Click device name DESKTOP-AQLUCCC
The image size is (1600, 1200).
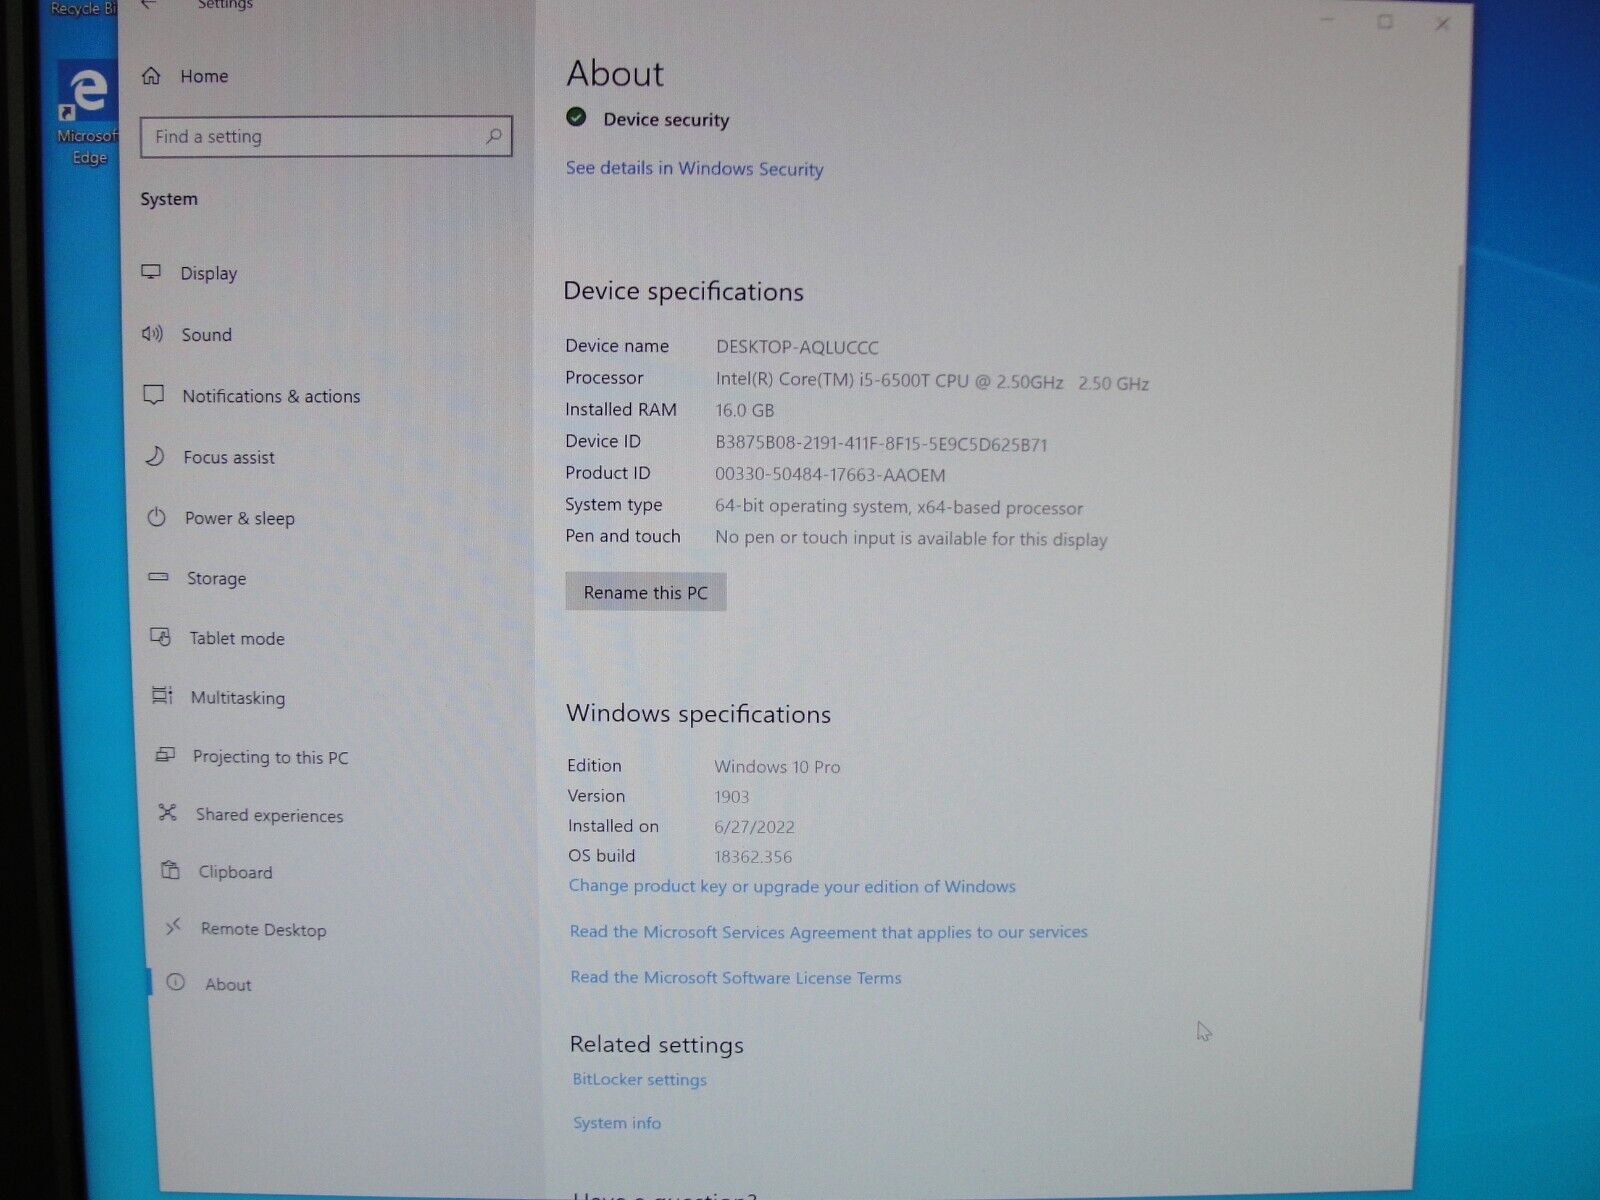797,347
